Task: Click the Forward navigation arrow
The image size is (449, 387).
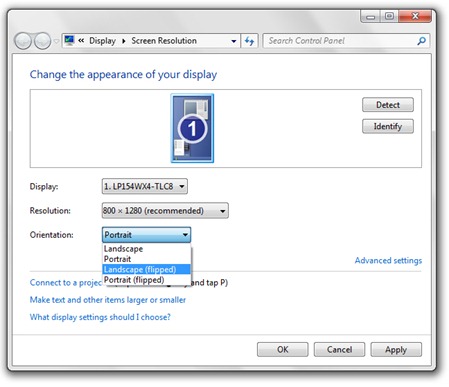Action: (43, 41)
